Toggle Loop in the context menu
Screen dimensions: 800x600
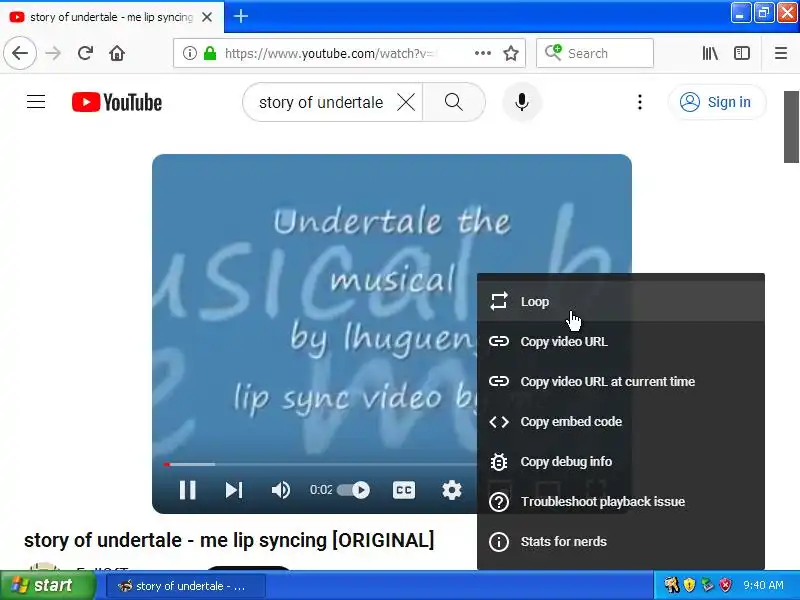[x=621, y=302]
